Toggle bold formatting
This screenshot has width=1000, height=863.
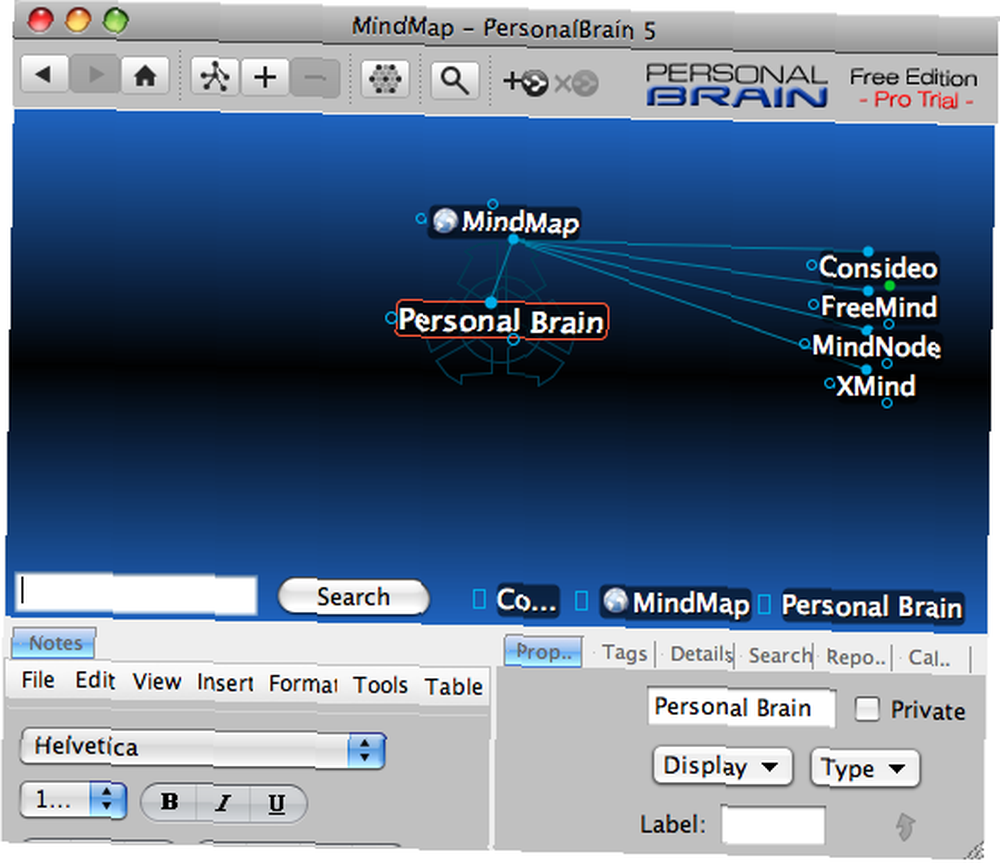coord(169,802)
